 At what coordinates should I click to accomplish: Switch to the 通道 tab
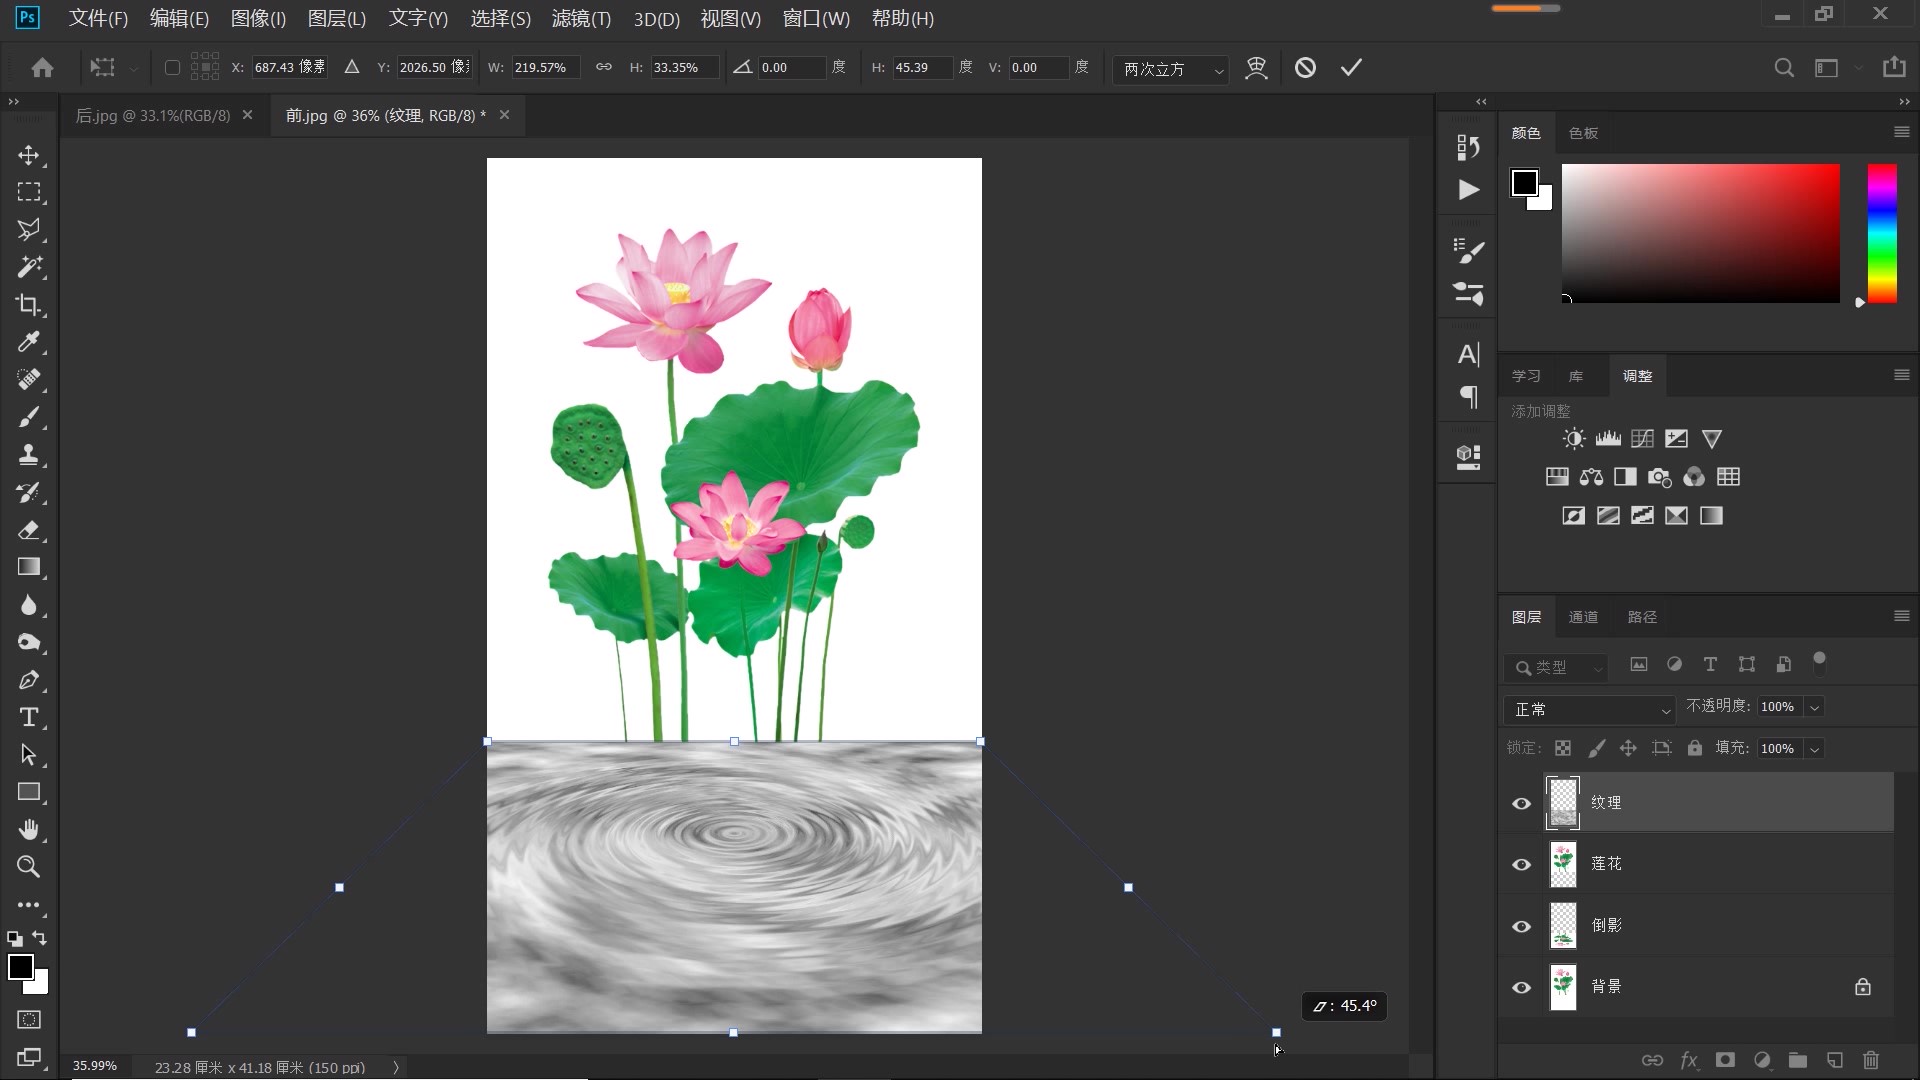1583,617
